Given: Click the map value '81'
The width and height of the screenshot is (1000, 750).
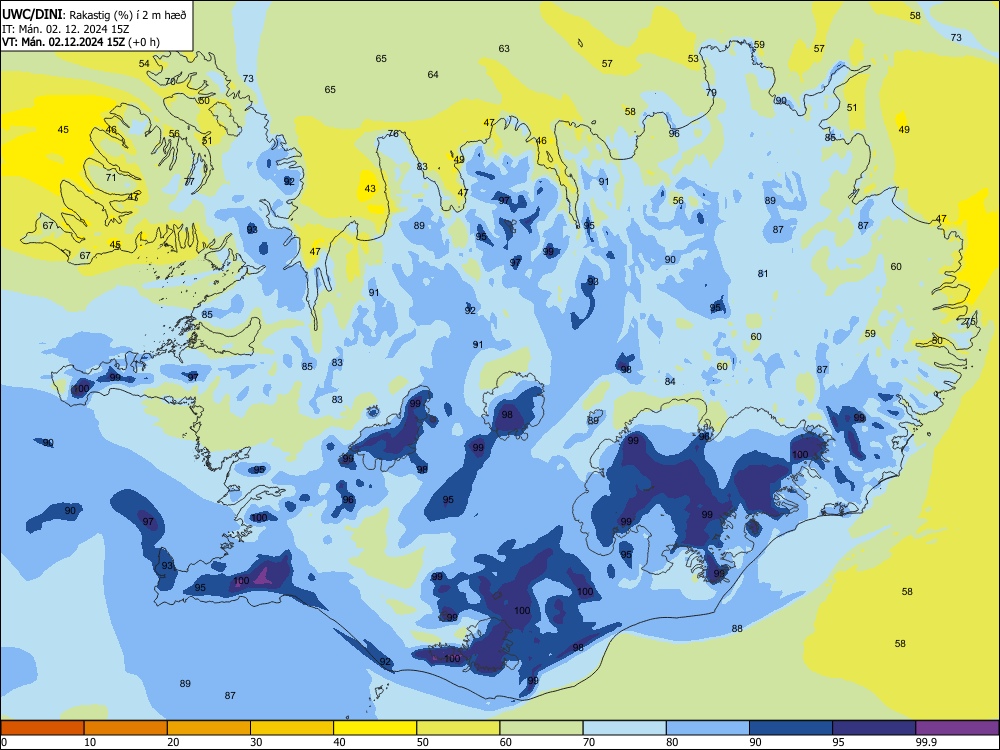Looking at the screenshot, I should [x=763, y=274].
